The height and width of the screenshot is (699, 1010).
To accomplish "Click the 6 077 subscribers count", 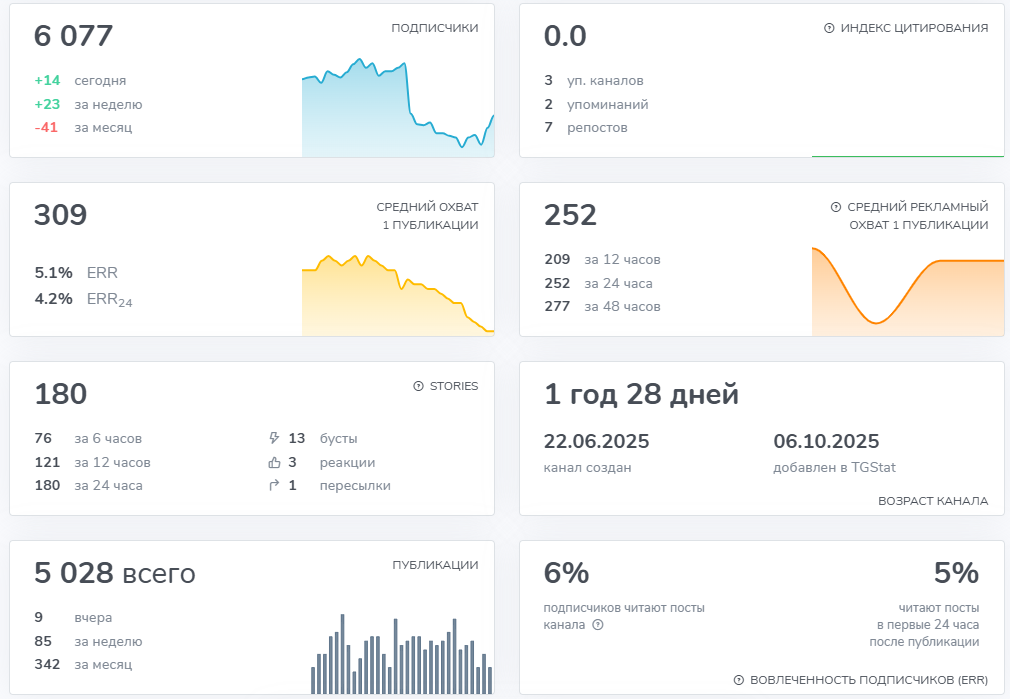I will pyautogui.click(x=73, y=36).
